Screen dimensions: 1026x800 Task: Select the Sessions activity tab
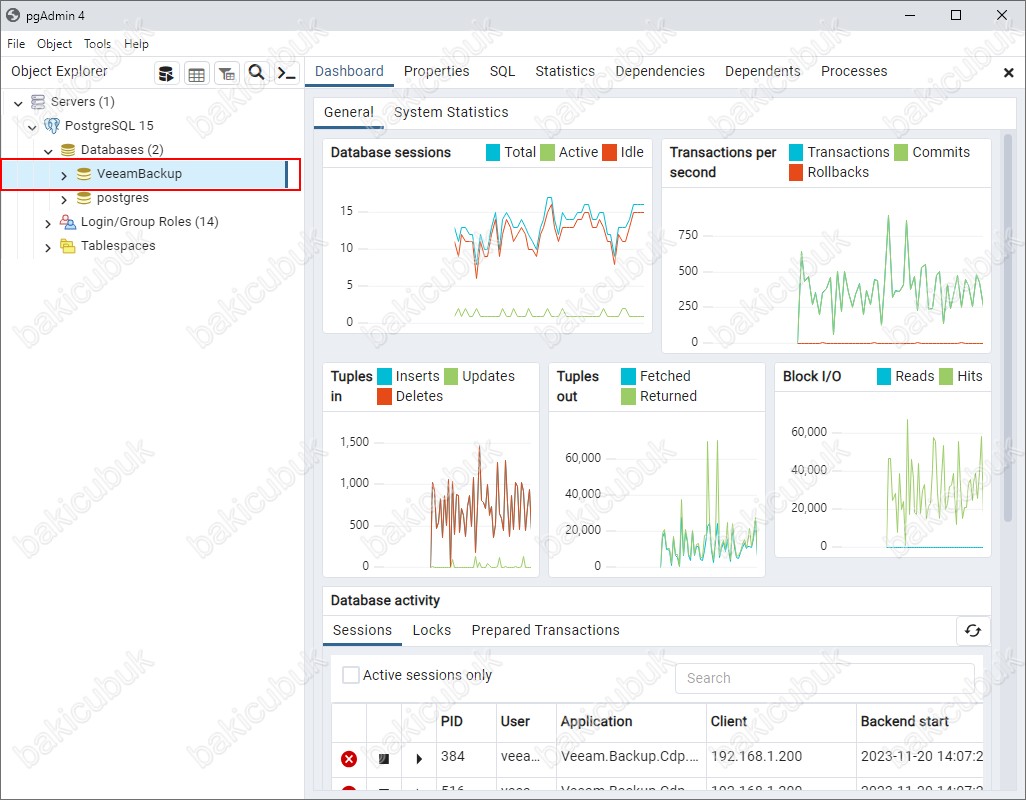coord(363,630)
